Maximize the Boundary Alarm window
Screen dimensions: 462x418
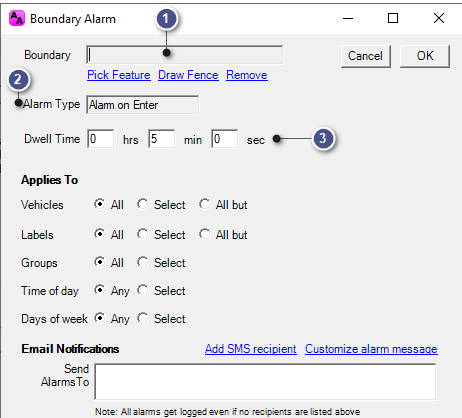point(393,18)
